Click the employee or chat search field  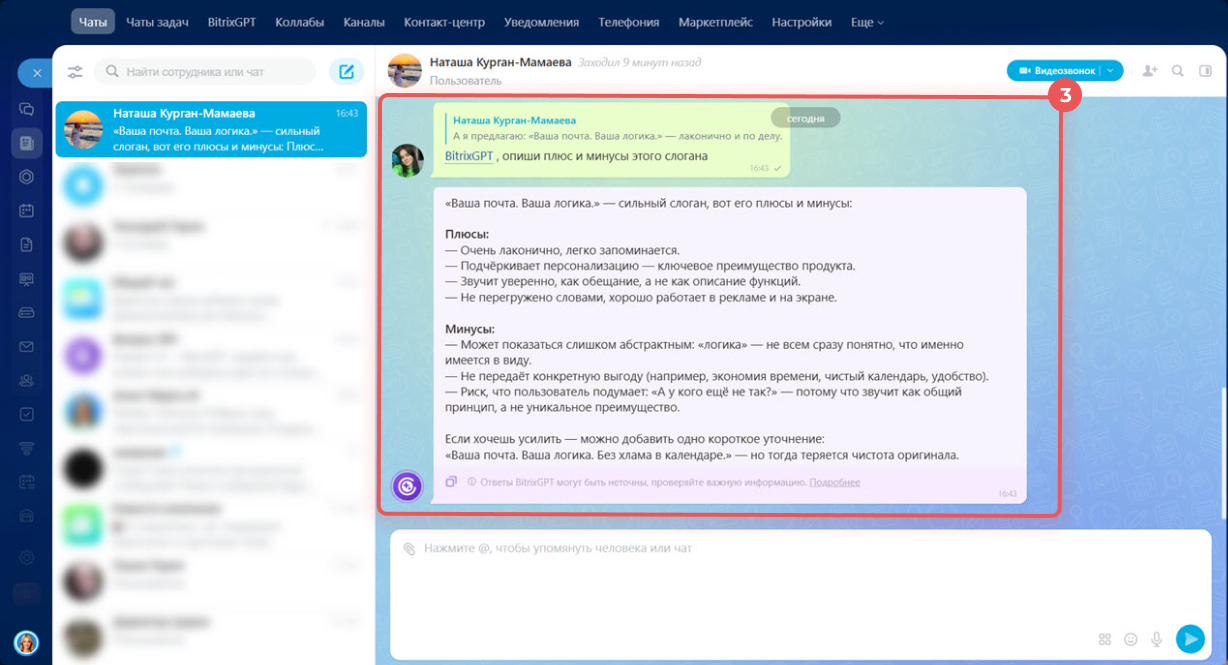205,72
